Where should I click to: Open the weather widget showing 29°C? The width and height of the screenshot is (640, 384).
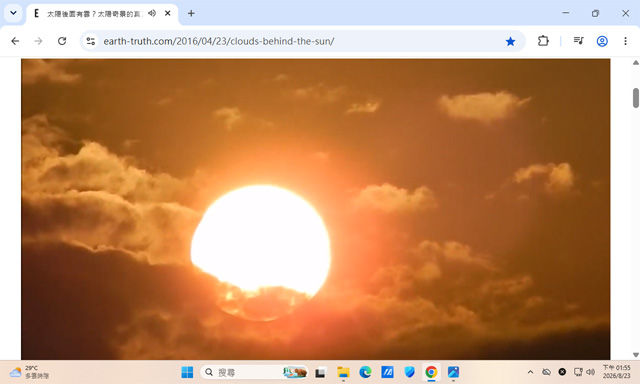tap(29, 372)
